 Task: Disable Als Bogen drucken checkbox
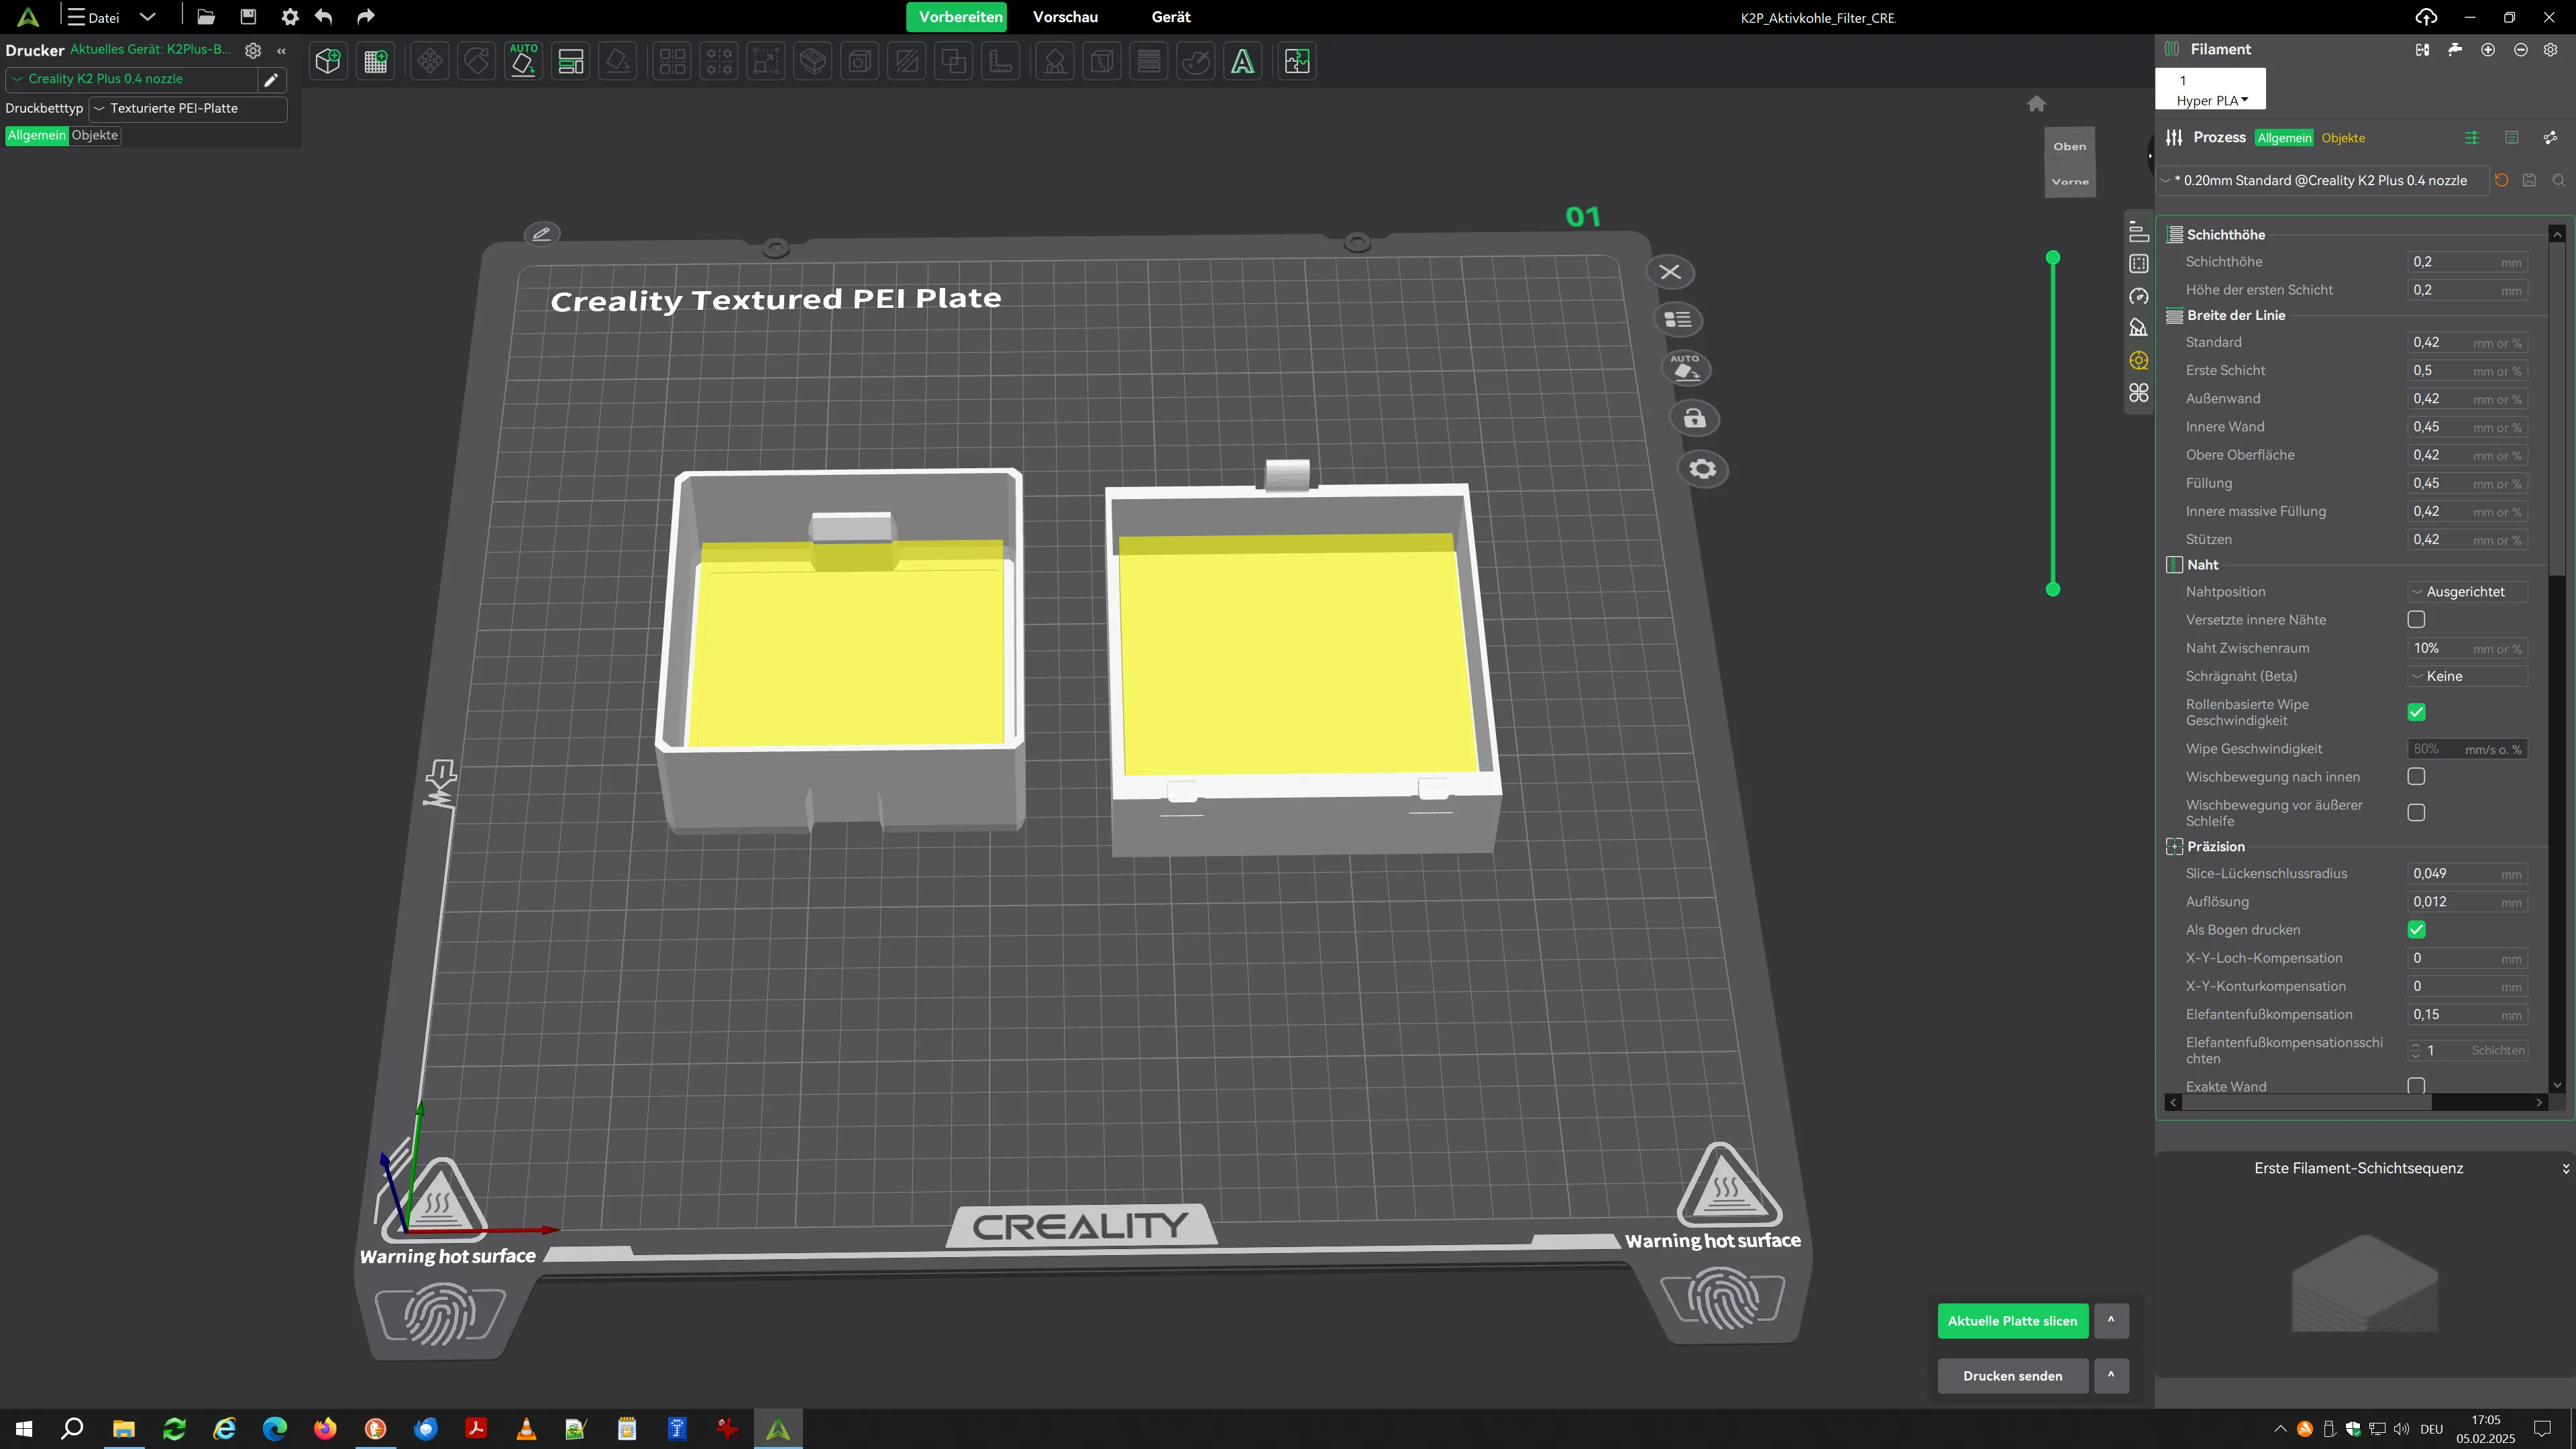point(2416,930)
